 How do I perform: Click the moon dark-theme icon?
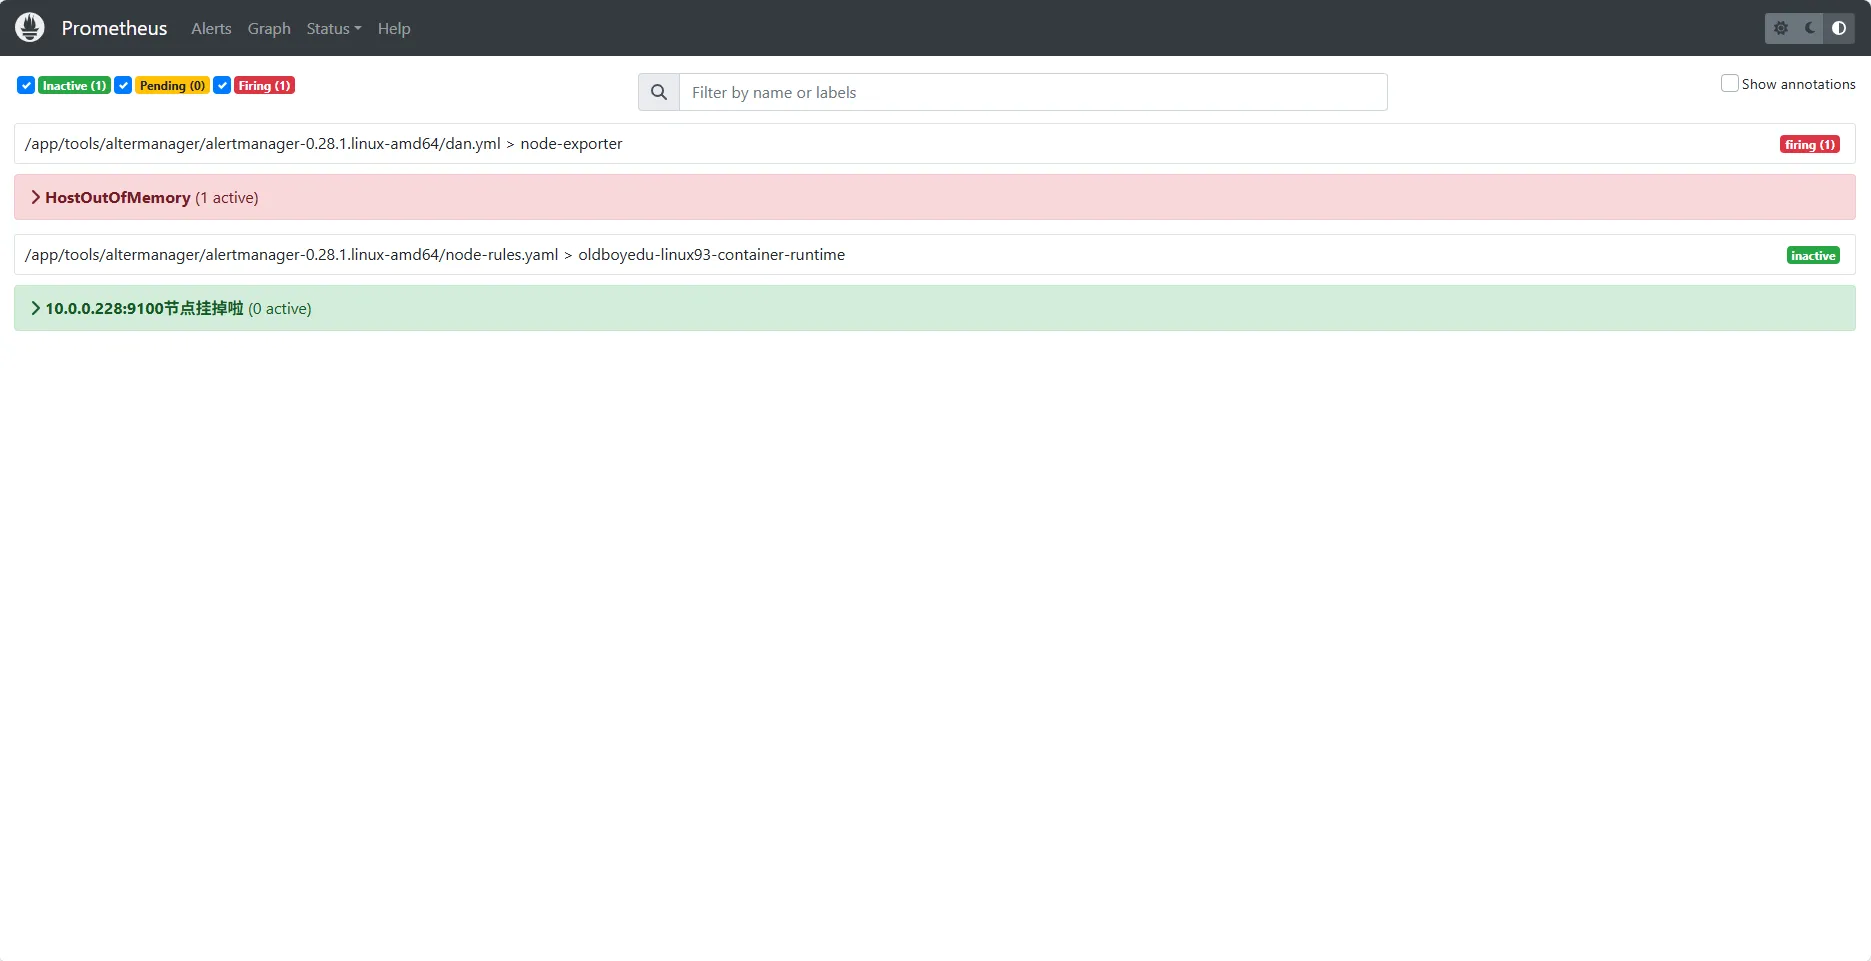(x=1810, y=28)
